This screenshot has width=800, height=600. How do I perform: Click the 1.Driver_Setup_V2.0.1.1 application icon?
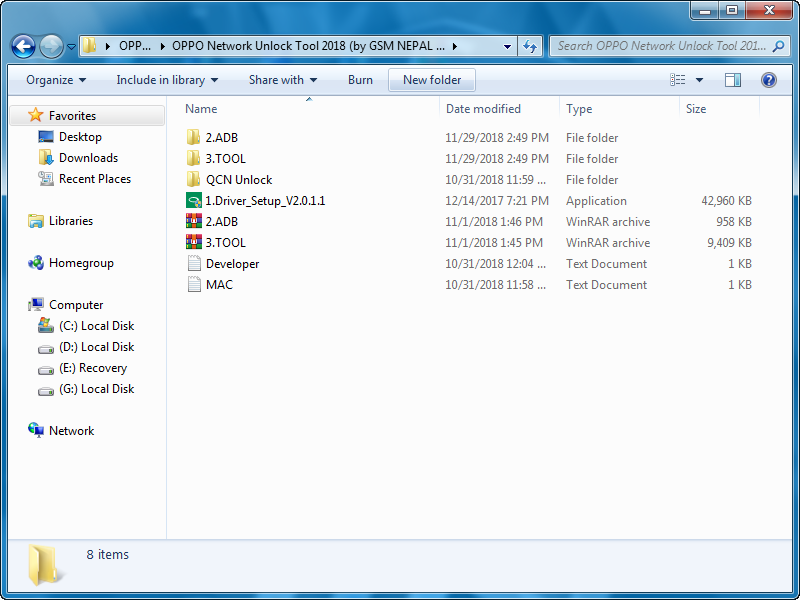(194, 200)
